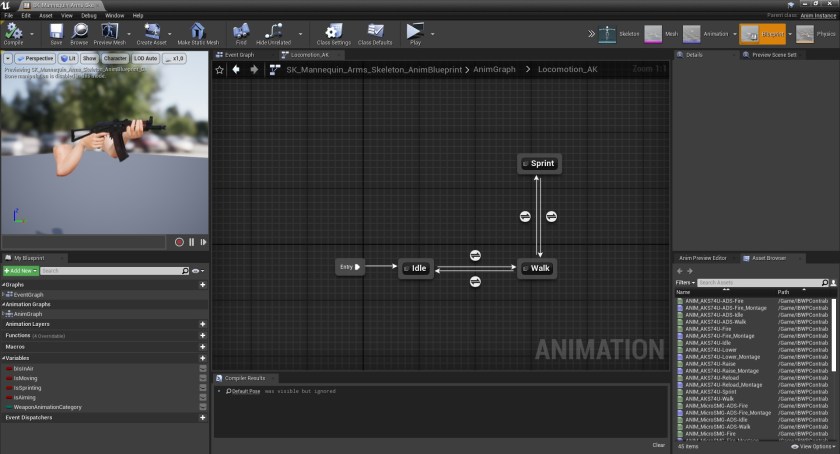Open the Add New dropdown button

pos(21,271)
